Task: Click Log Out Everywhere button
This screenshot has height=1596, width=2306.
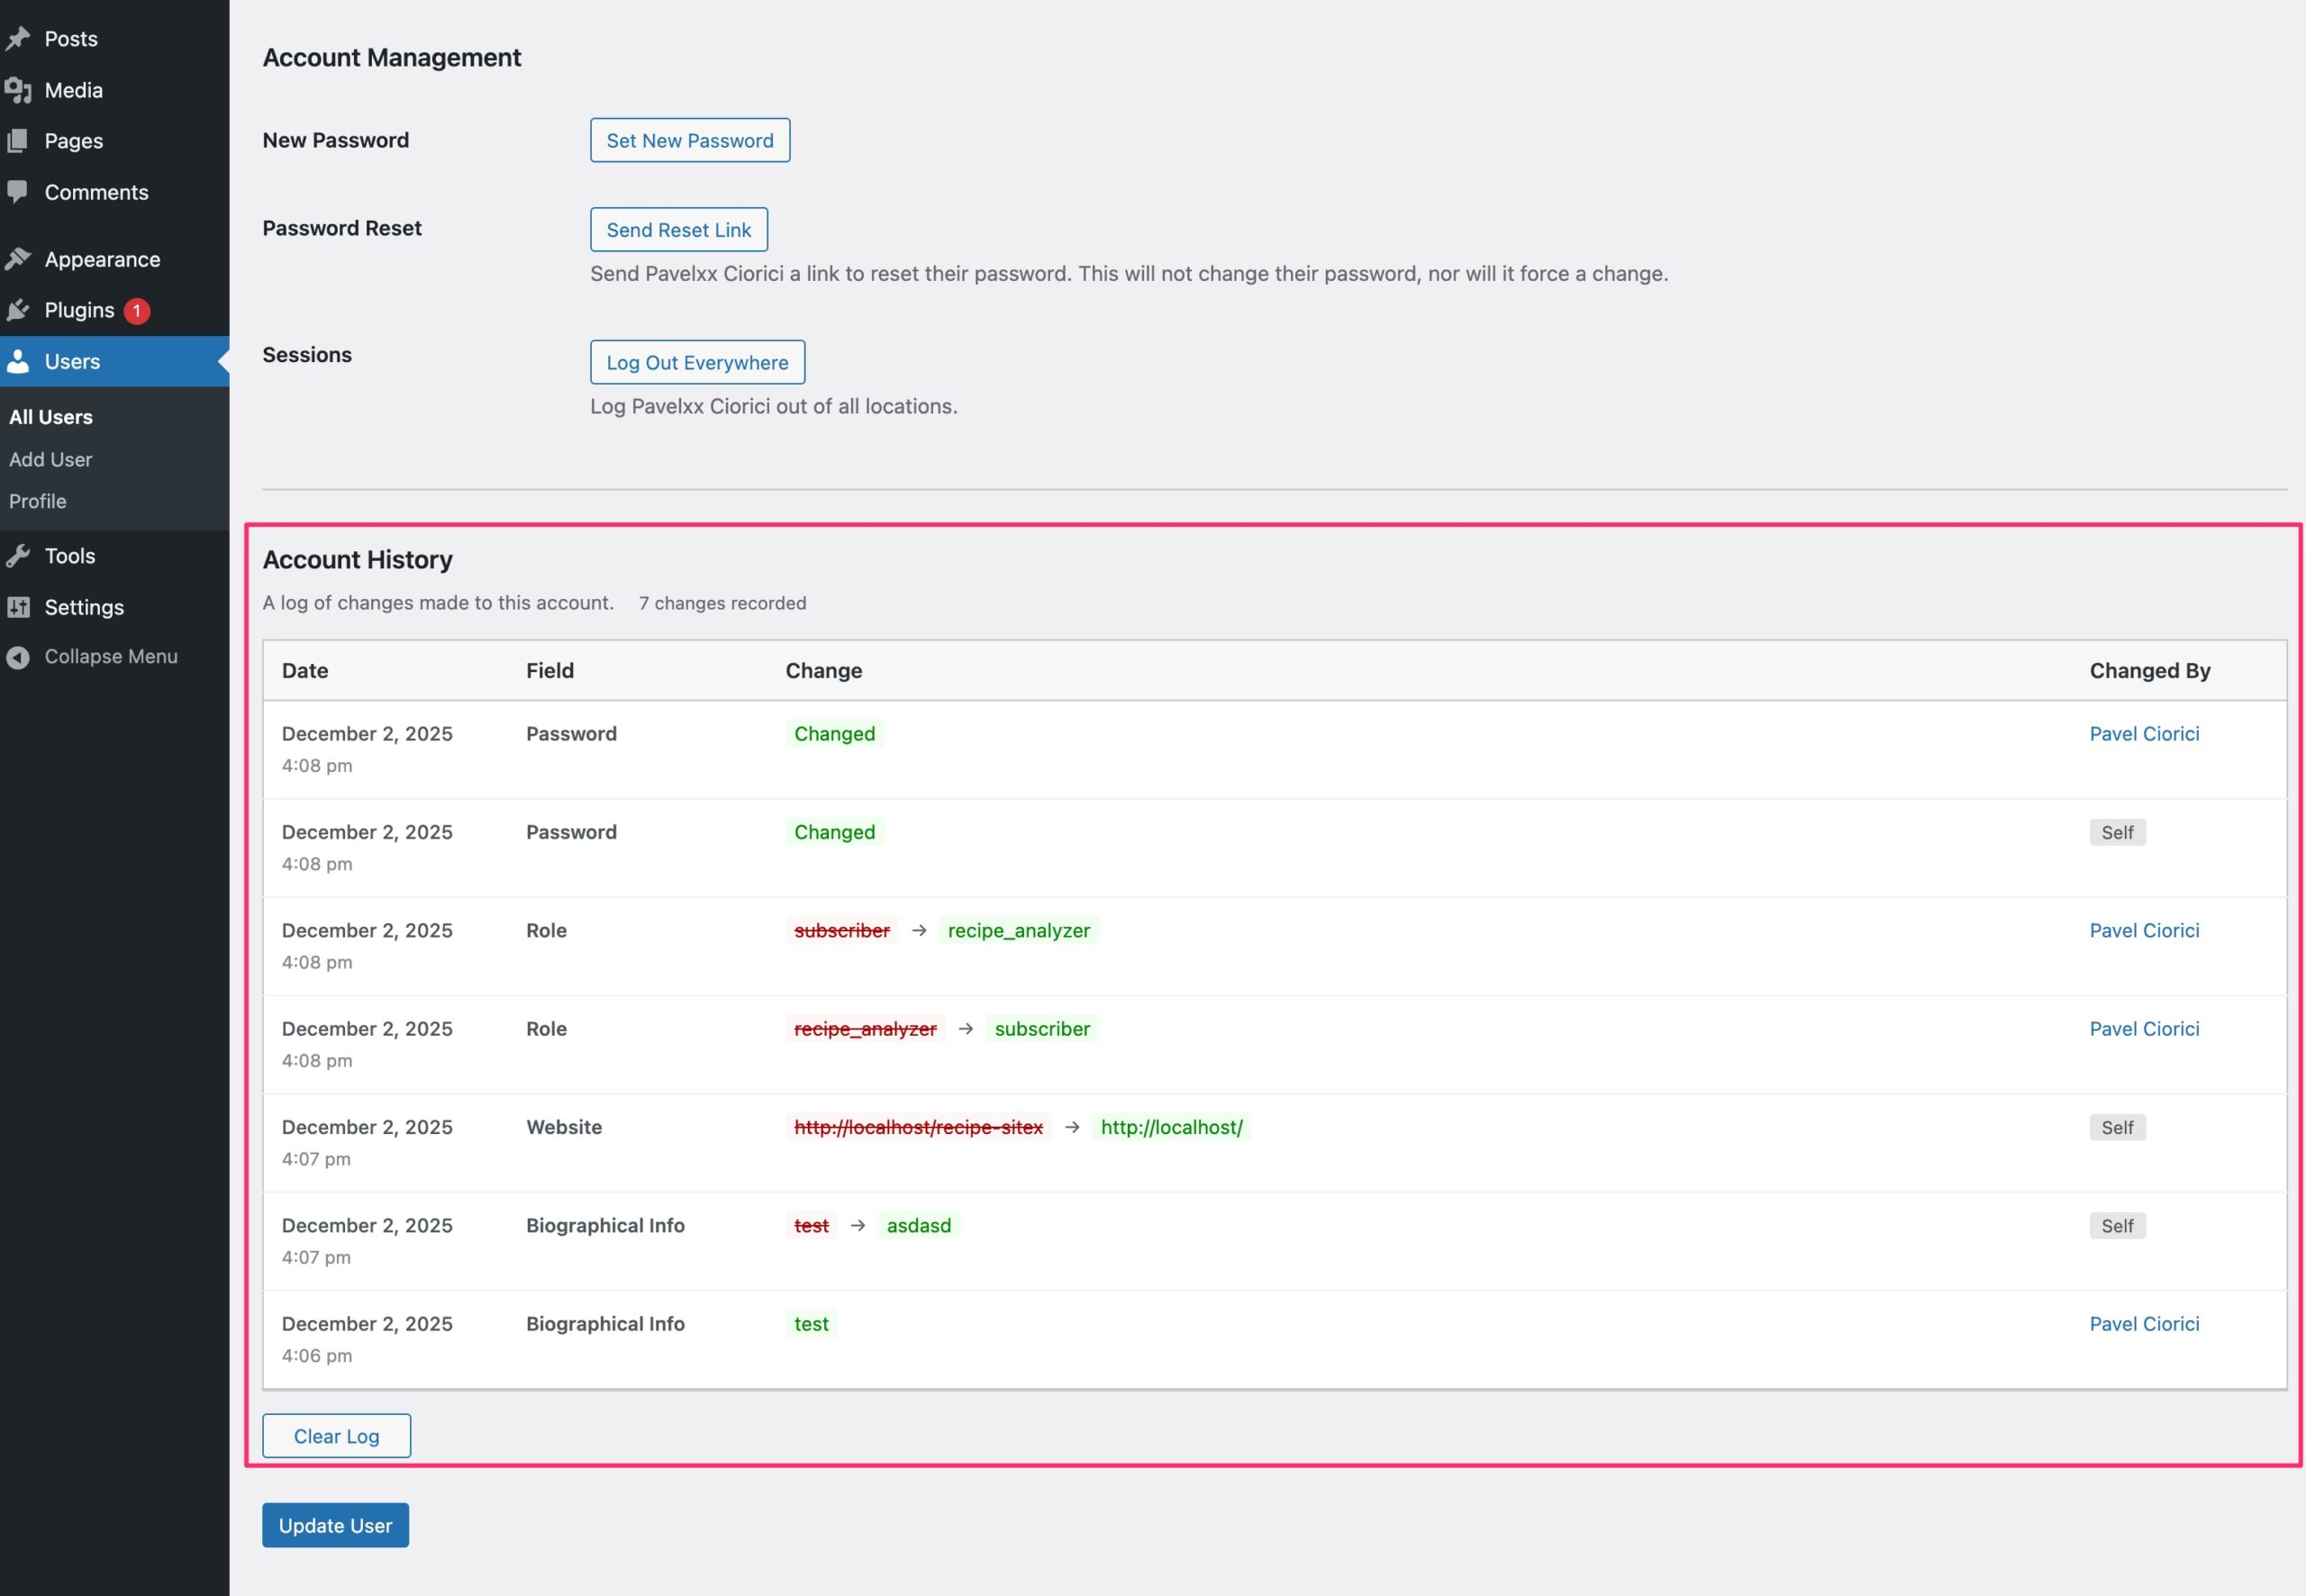Action: click(x=697, y=362)
